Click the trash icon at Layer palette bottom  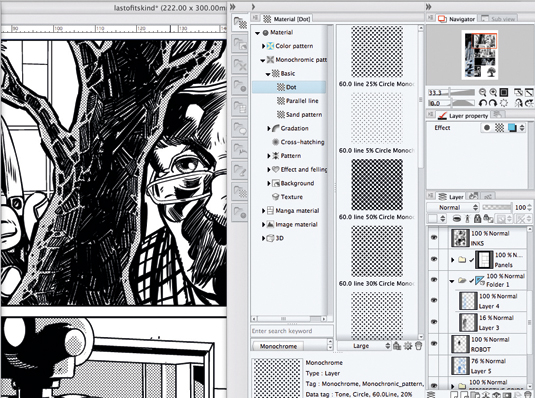(x=528, y=395)
